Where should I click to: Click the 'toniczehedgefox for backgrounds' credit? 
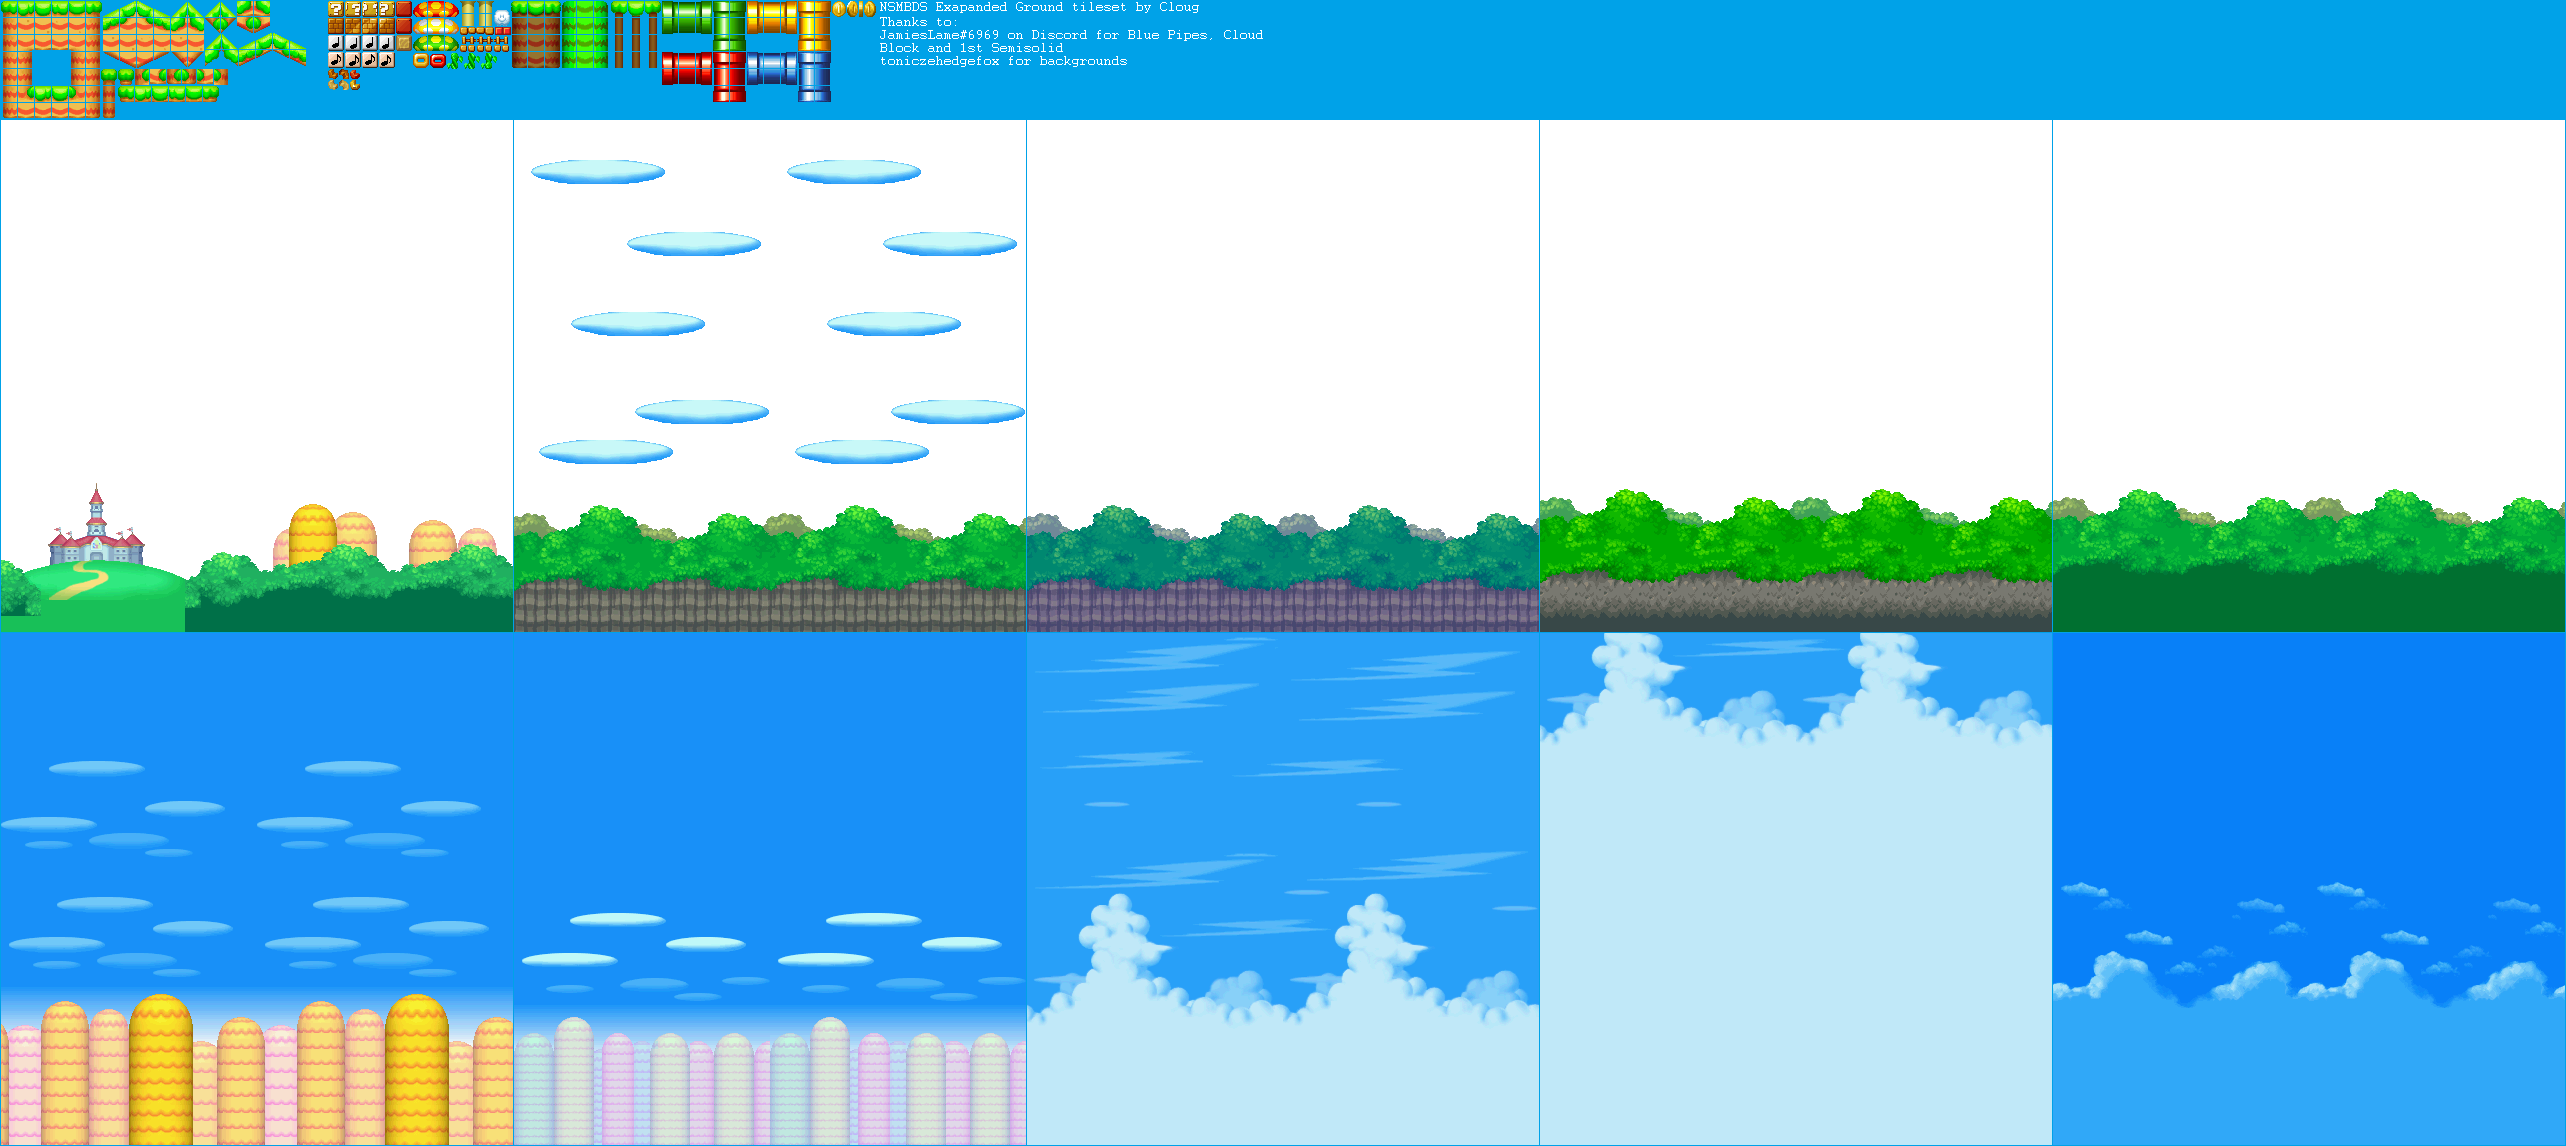1003,61
